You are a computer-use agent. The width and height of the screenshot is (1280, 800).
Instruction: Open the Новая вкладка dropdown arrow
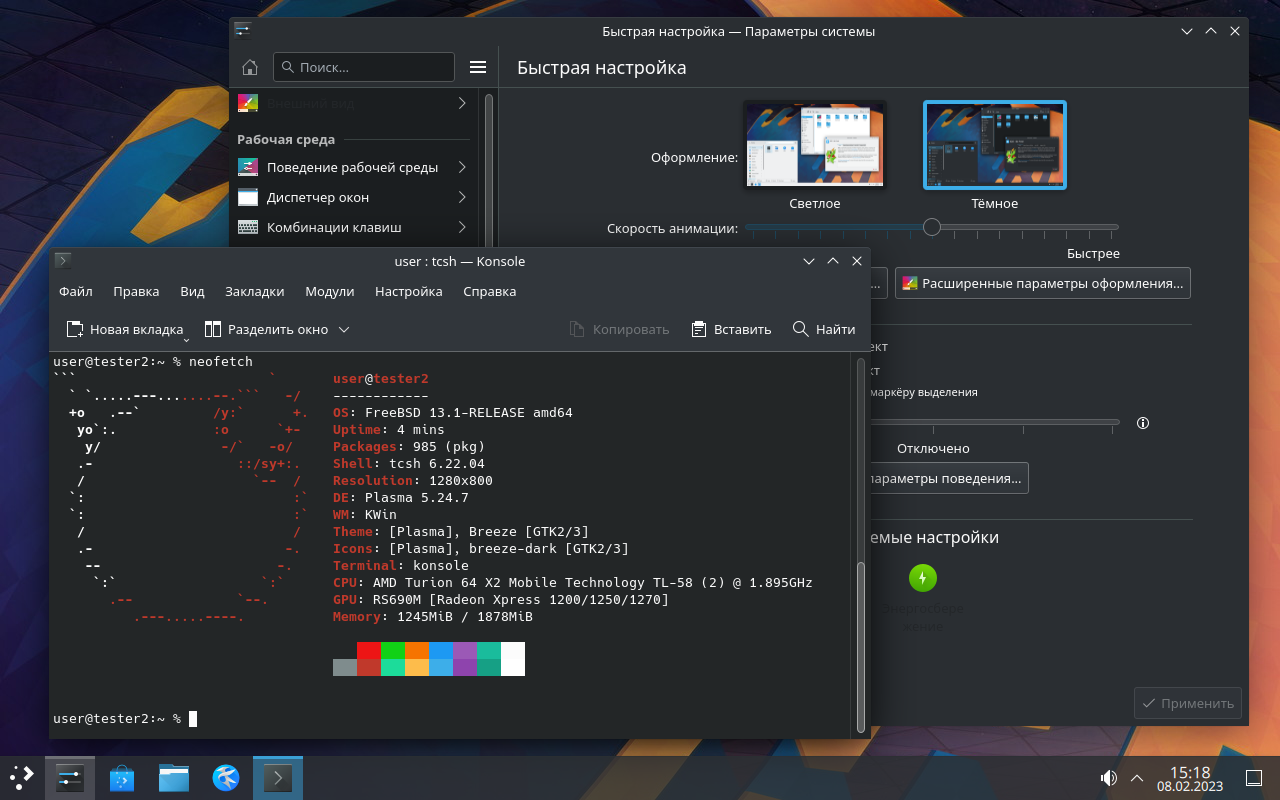click(x=187, y=339)
